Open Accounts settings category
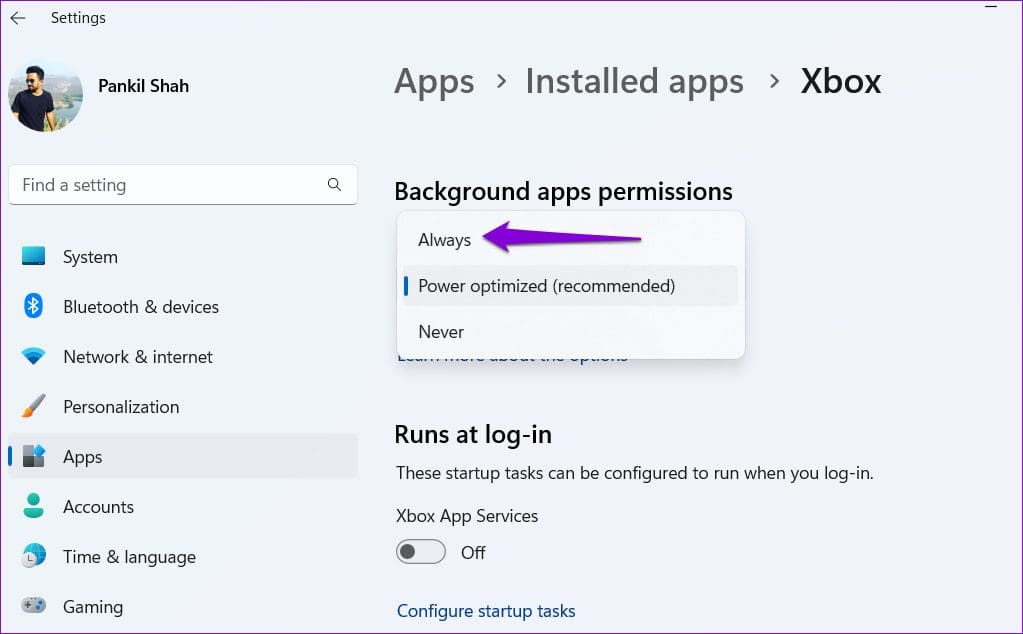 tap(183, 506)
